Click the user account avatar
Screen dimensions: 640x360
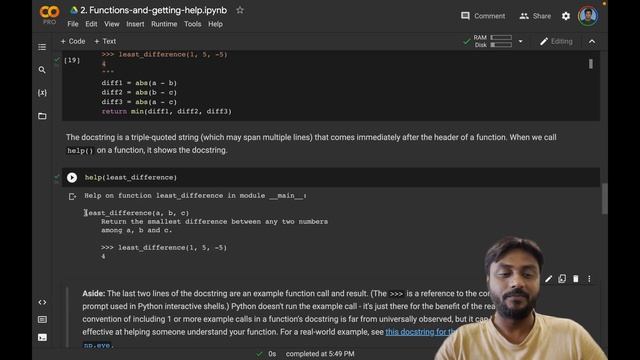(x=588, y=16)
